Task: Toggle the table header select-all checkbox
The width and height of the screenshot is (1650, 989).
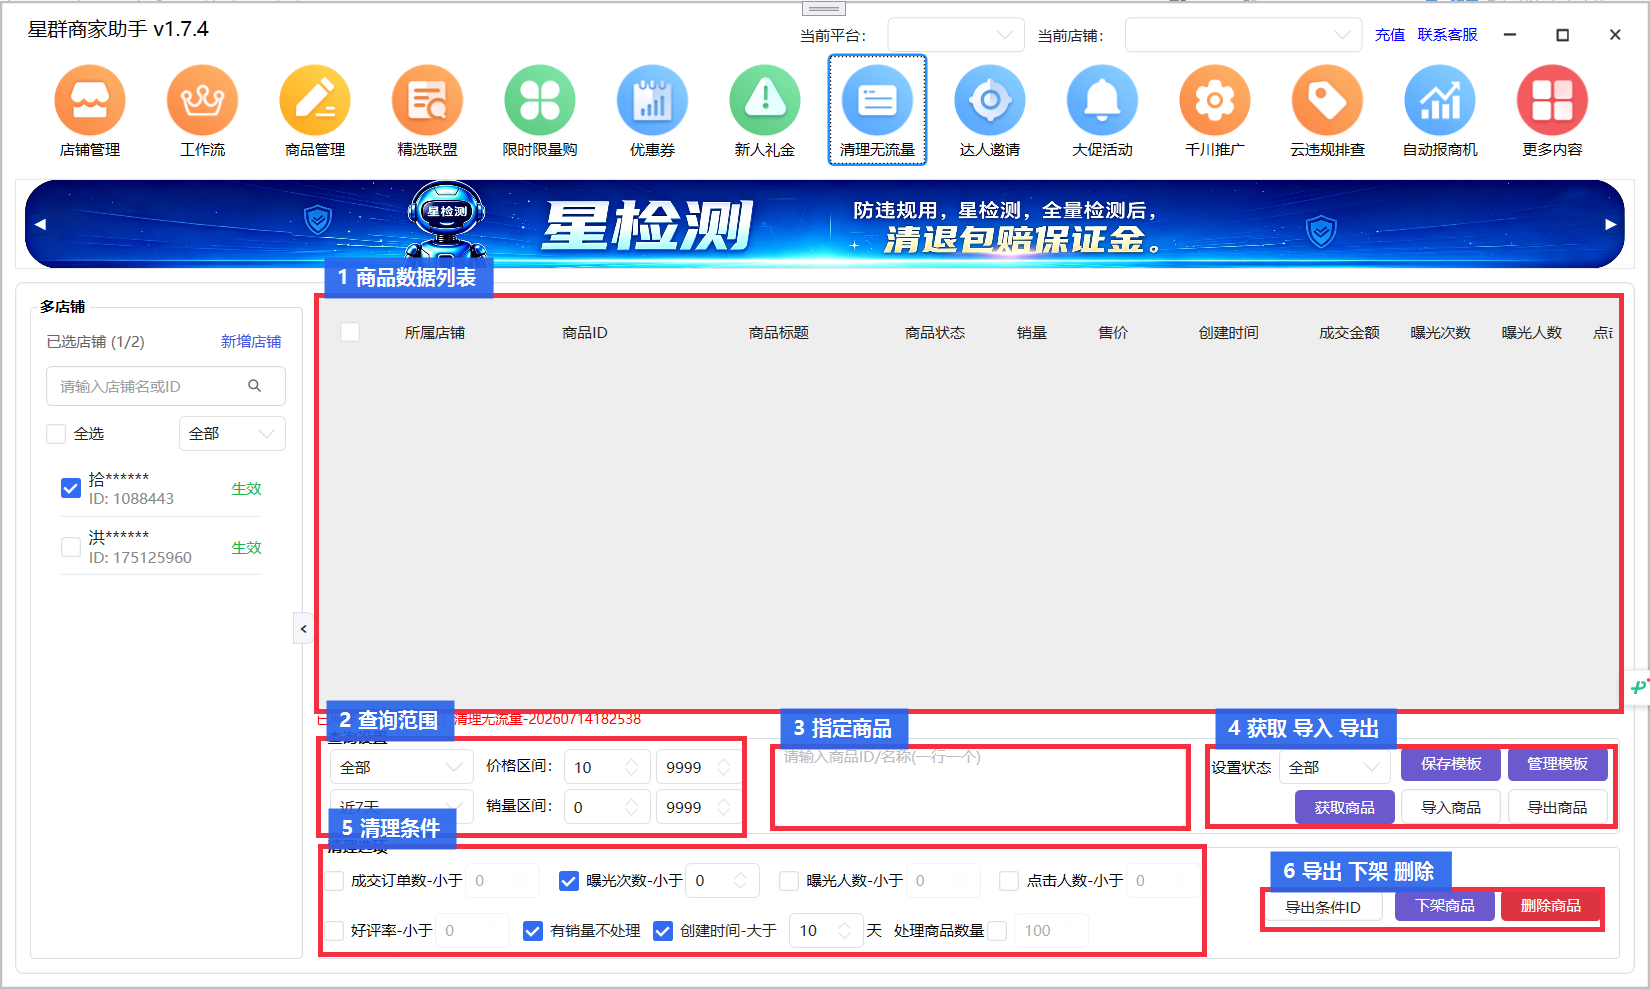Action: (350, 332)
